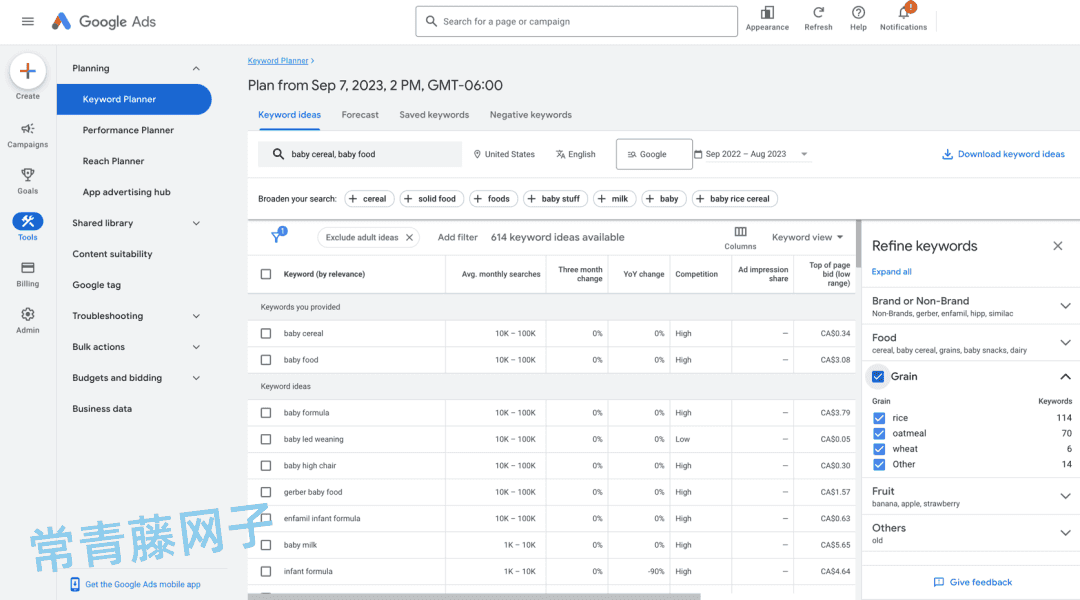Open Billing in left sidebar
1080x600 pixels.
(28, 274)
